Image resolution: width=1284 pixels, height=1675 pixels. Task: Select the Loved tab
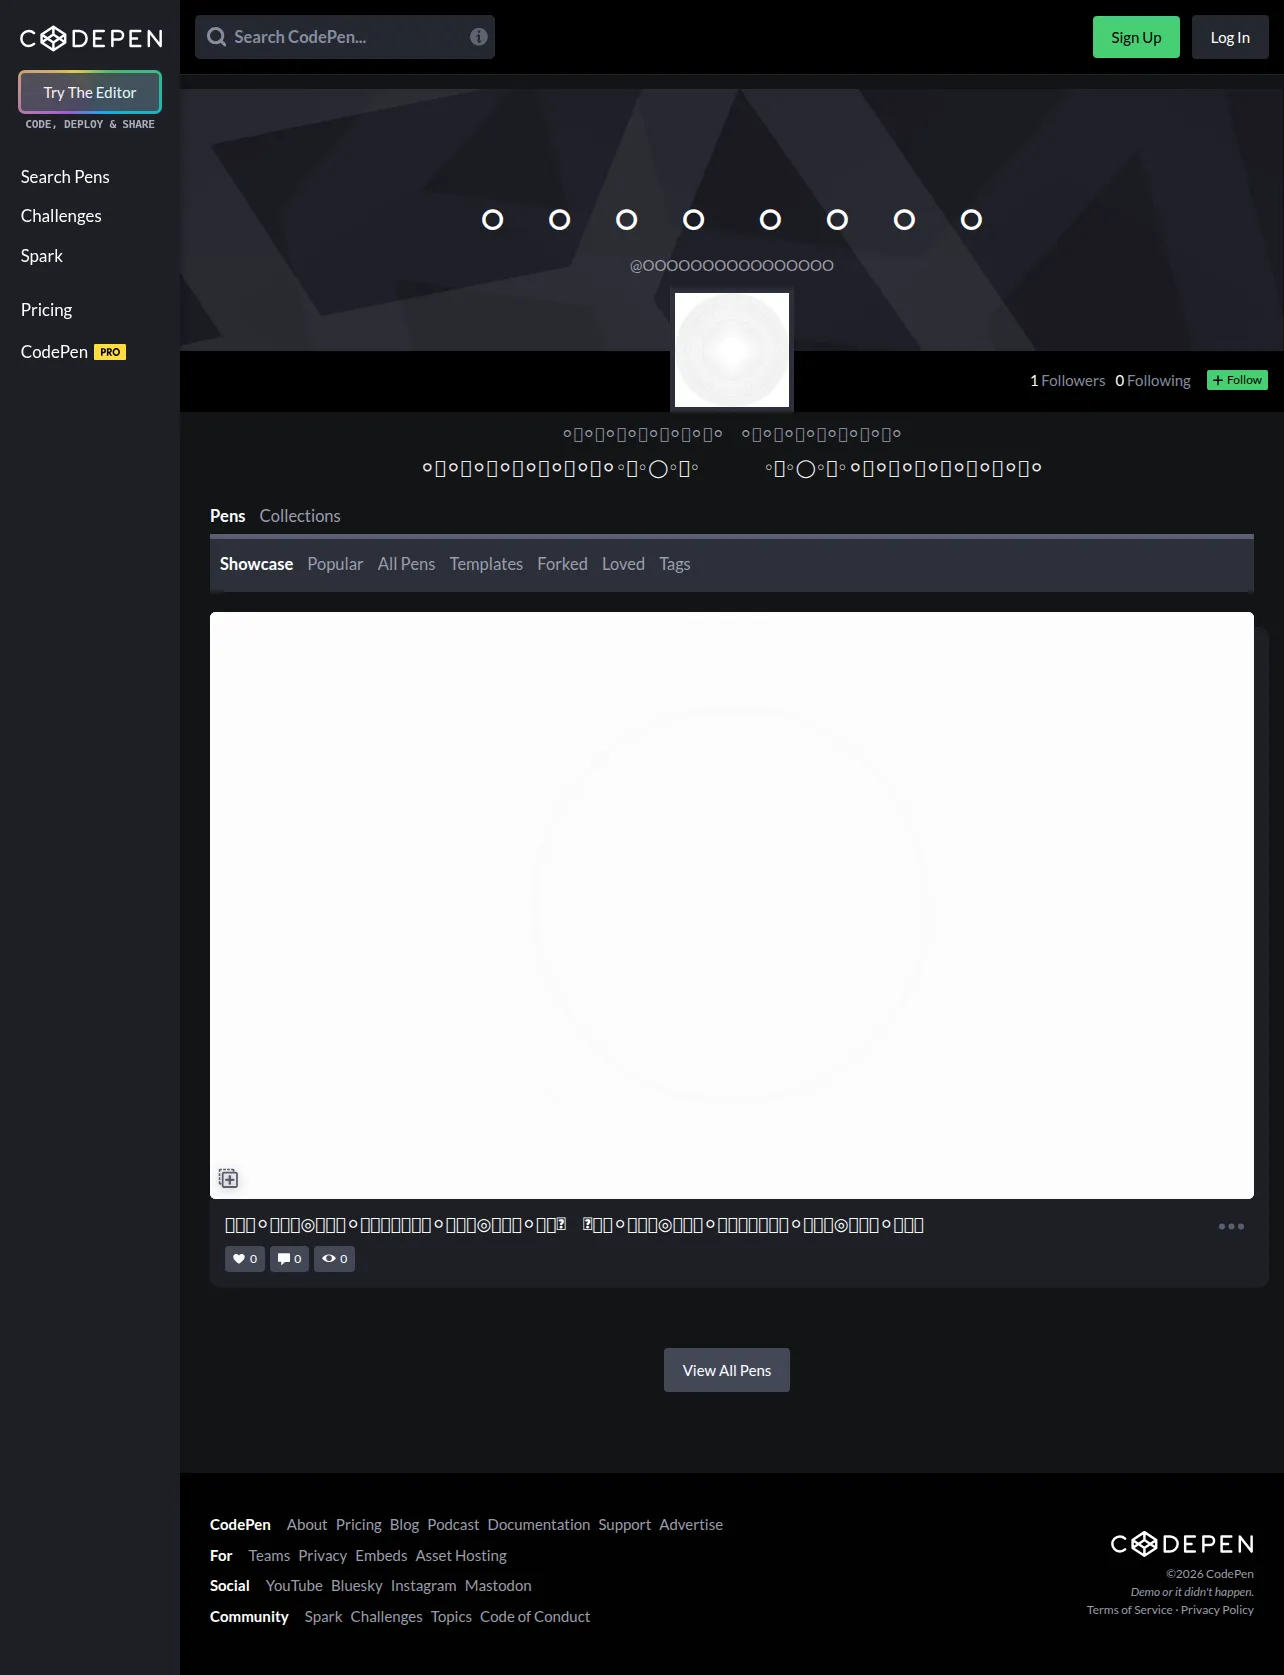(x=623, y=564)
